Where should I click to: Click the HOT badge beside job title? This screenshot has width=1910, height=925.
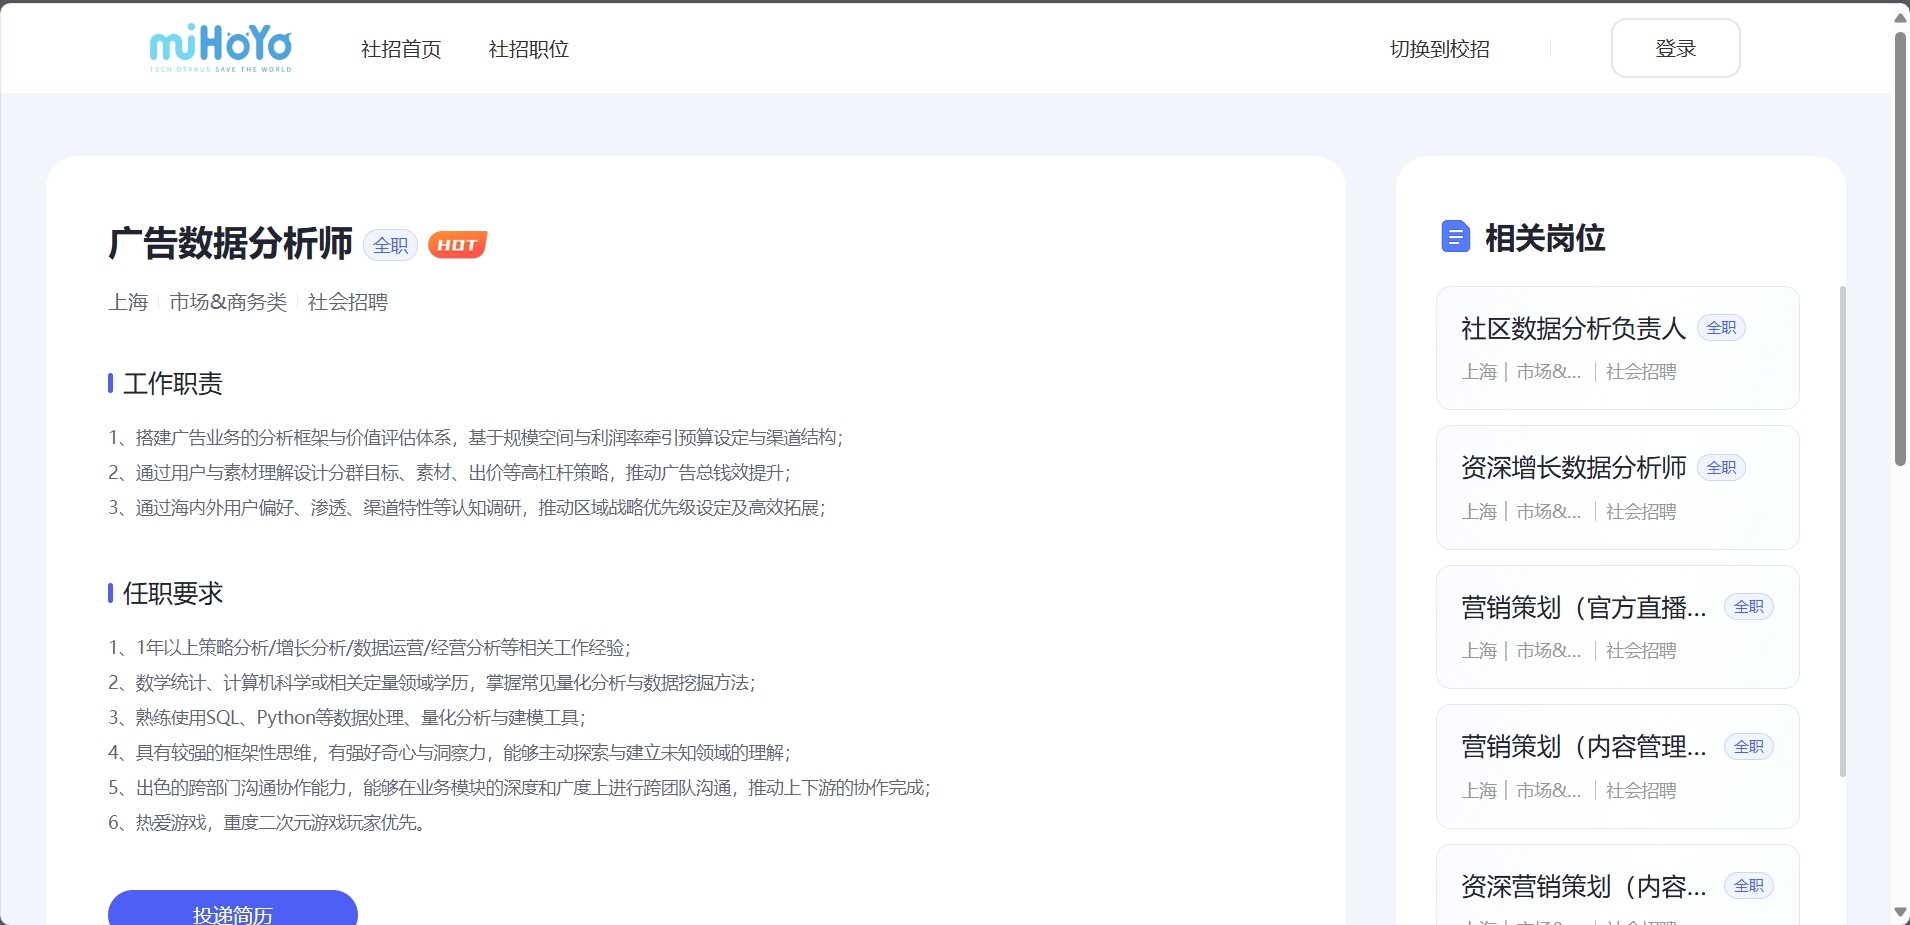pos(457,245)
